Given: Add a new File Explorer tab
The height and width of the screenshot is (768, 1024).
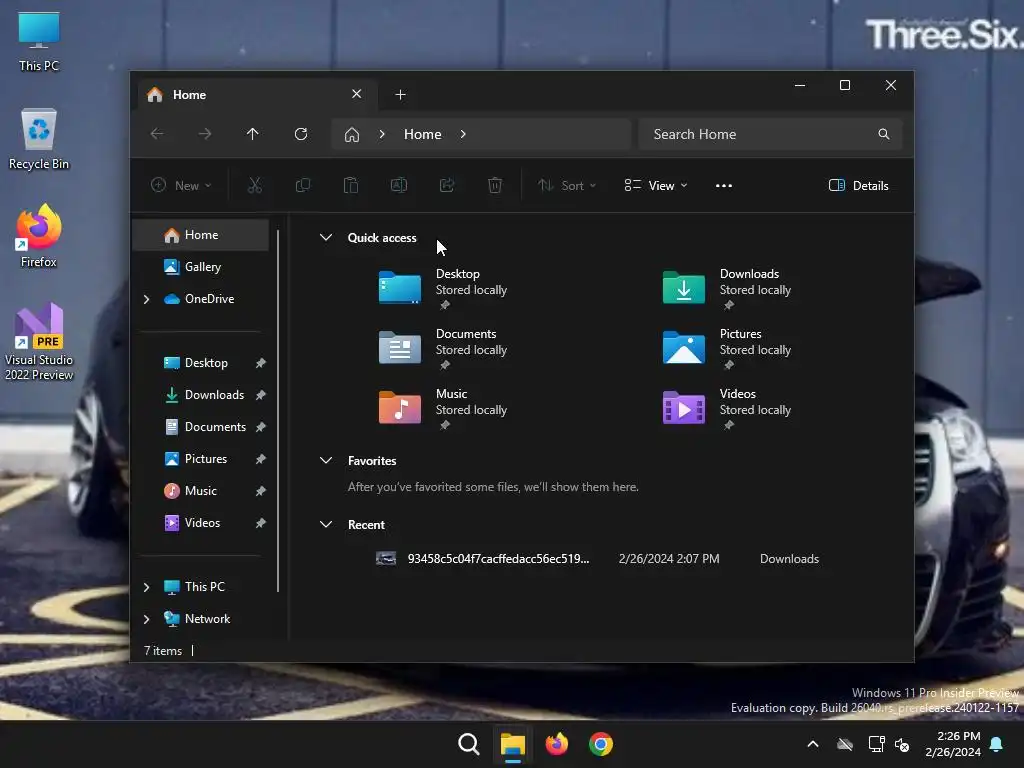Looking at the screenshot, I should (x=400, y=95).
